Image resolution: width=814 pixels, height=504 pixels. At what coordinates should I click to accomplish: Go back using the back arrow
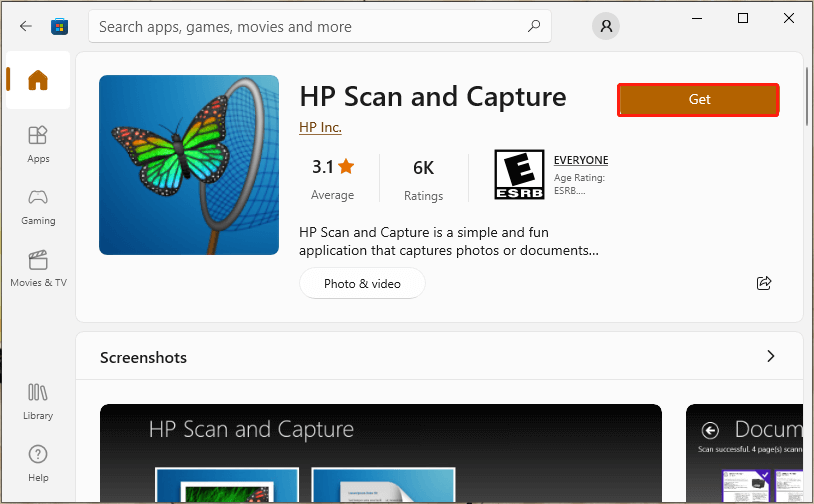pos(25,26)
